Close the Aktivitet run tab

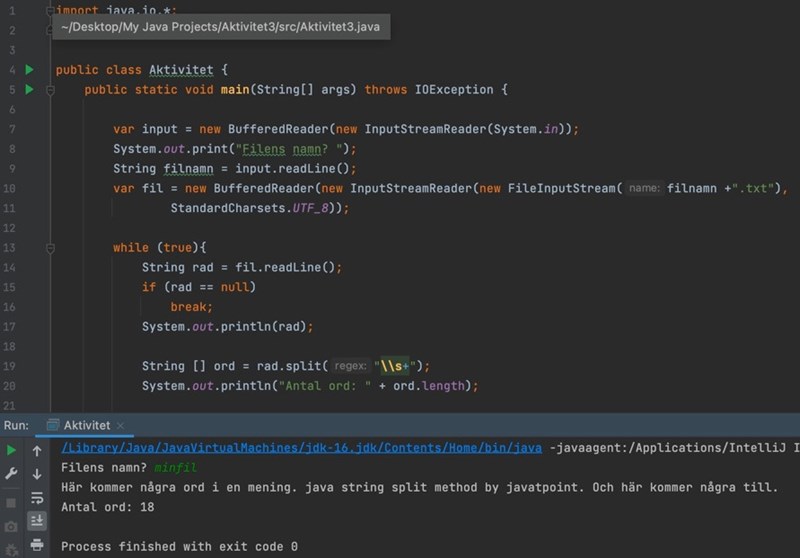click(x=121, y=426)
